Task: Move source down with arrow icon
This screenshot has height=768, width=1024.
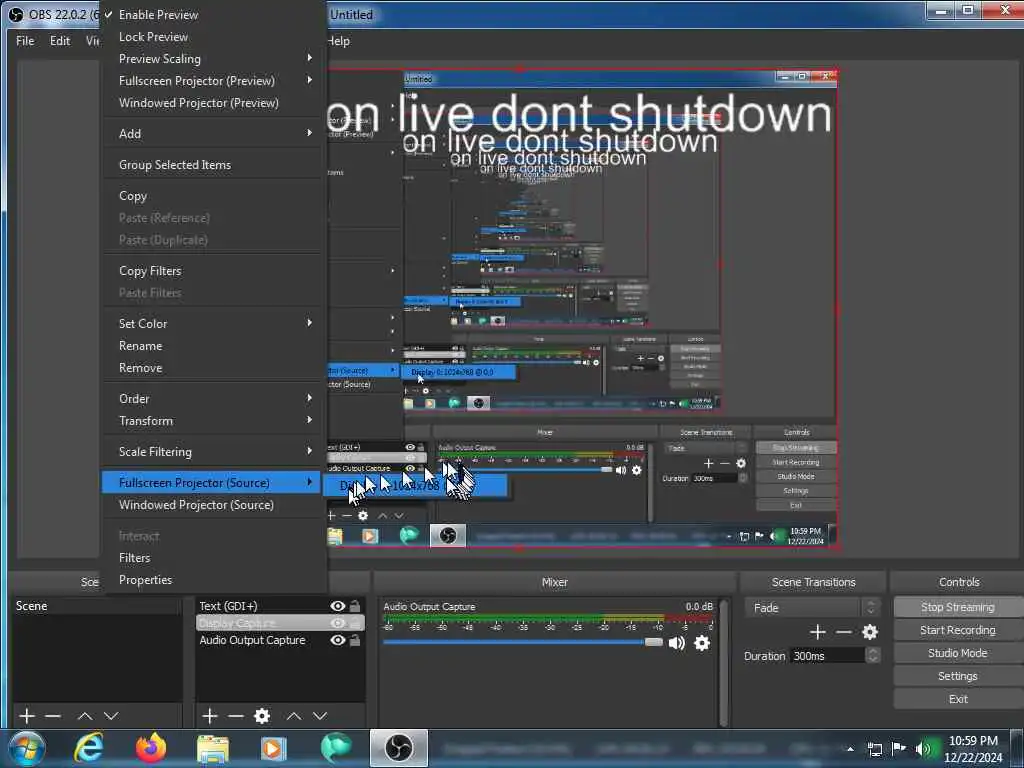Action: pos(320,716)
